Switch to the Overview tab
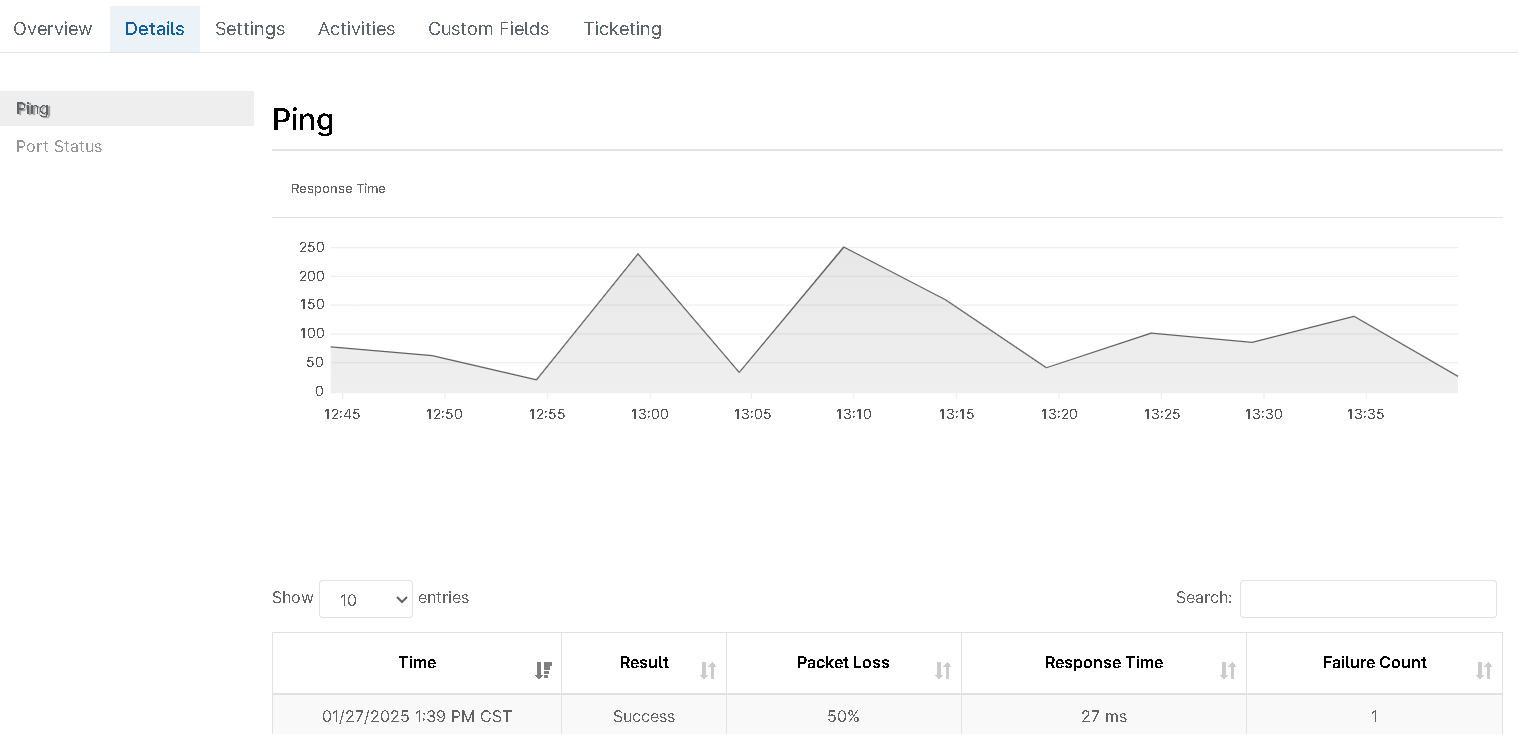This screenshot has width=1518, height=746. (x=52, y=28)
